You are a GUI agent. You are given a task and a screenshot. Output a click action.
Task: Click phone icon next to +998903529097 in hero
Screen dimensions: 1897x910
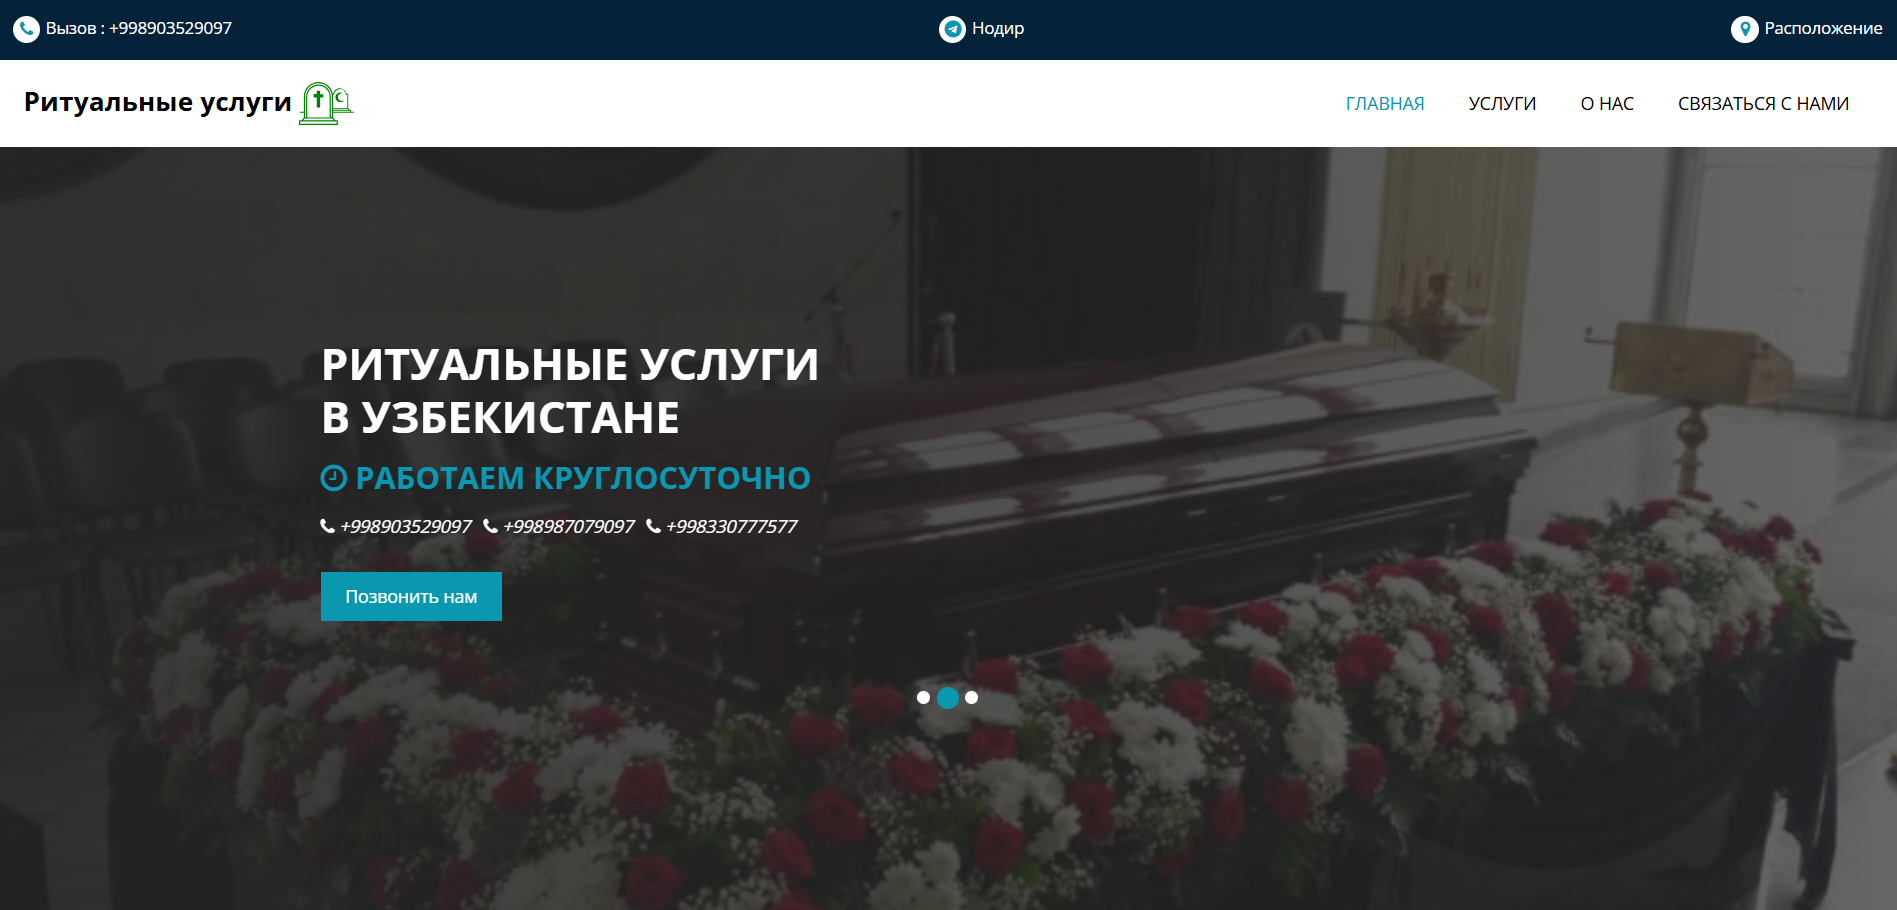[327, 526]
